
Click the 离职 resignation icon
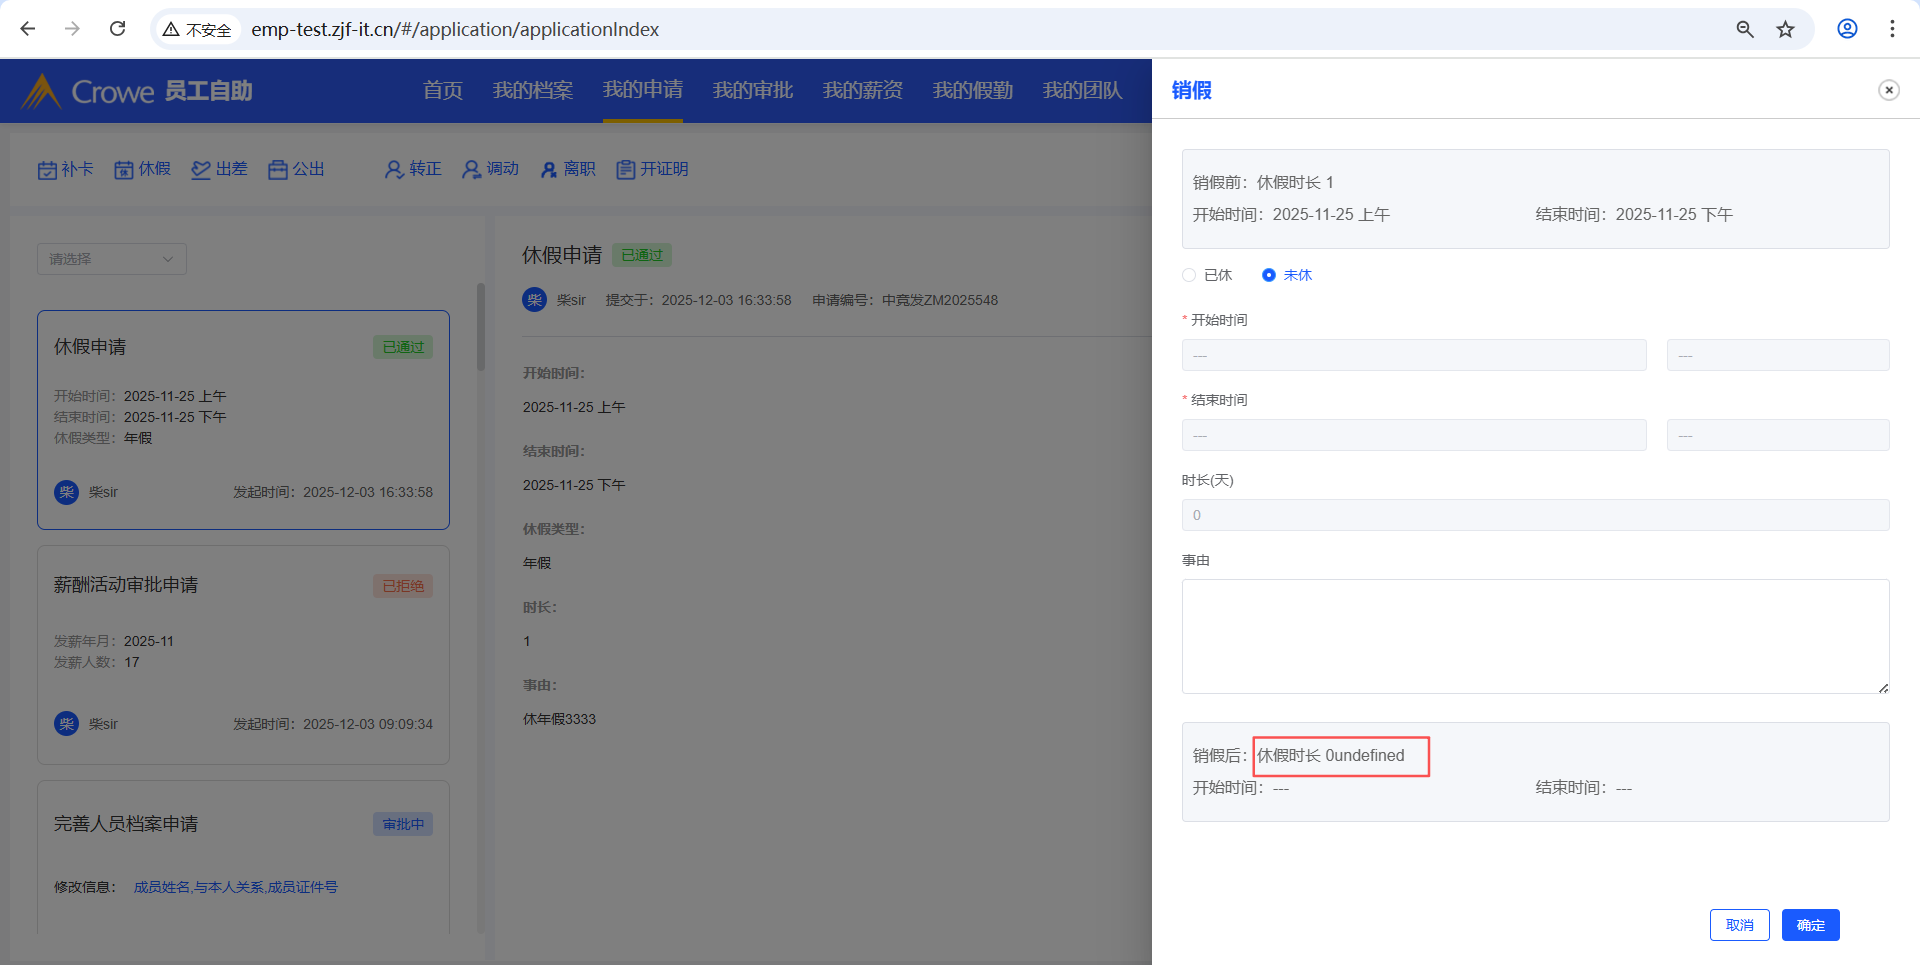point(548,170)
